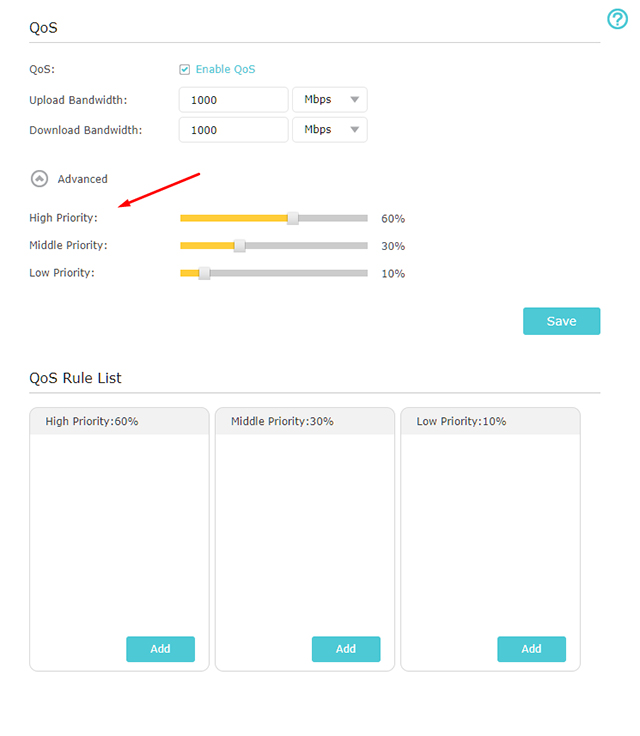
Task: Click the Middle Priority slider handle
Action: 239,245
